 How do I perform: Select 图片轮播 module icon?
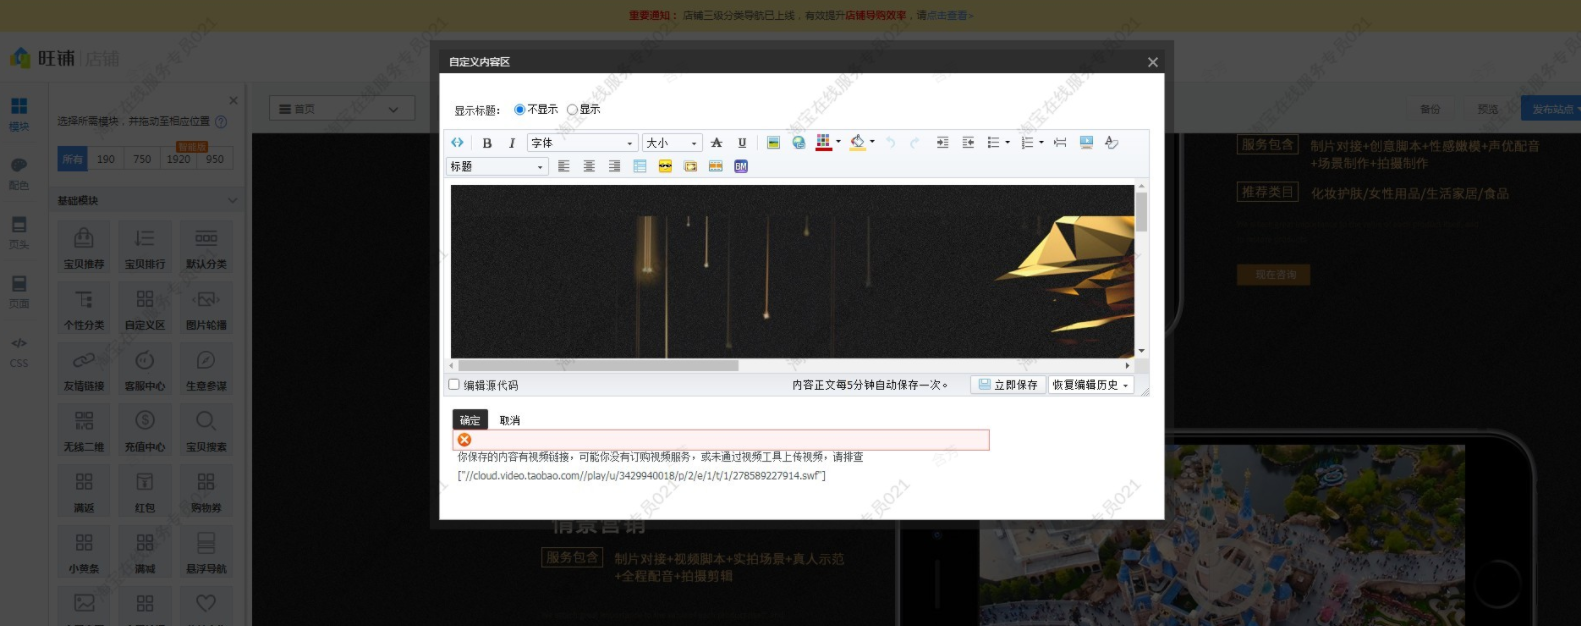[x=206, y=308]
